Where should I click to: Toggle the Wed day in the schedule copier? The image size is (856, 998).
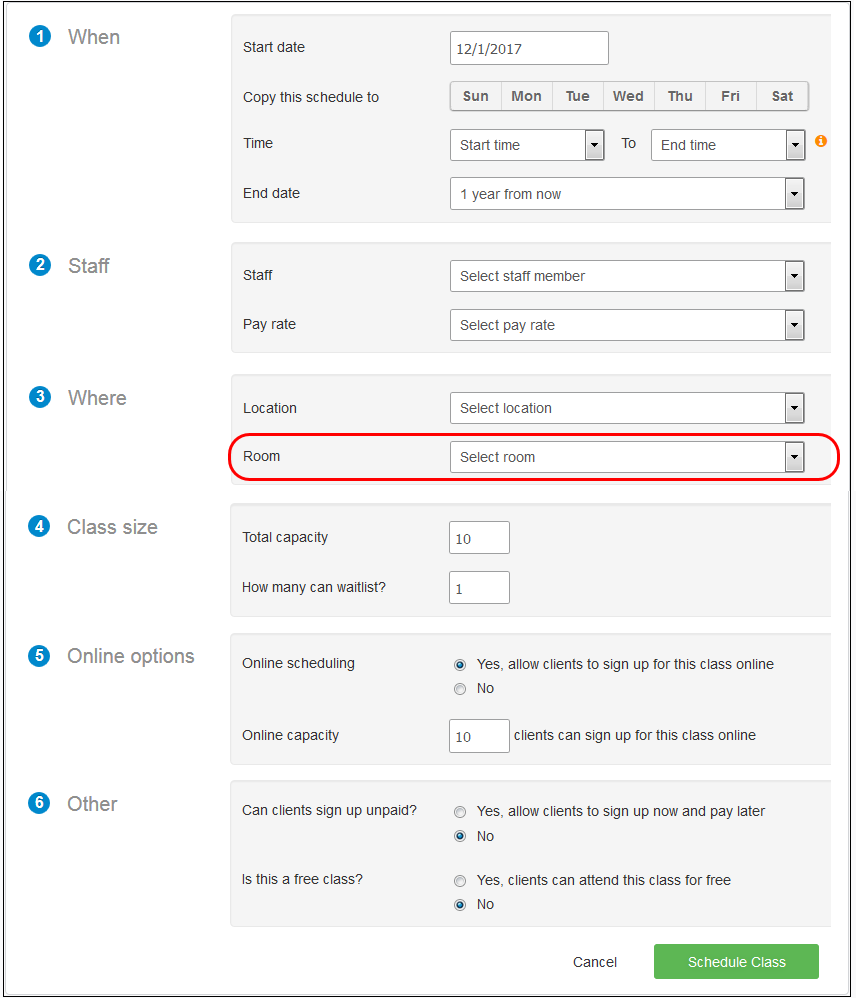pos(628,95)
